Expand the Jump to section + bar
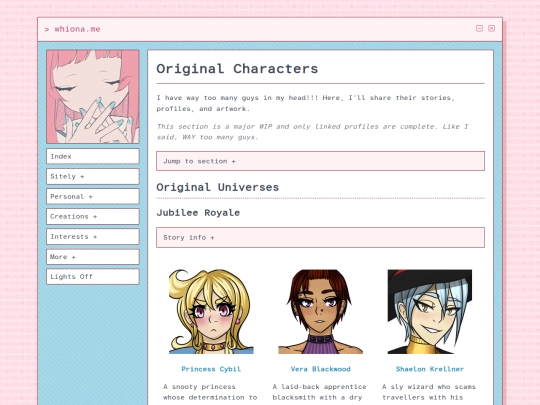This screenshot has width=540, height=405. (x=320, y=161)
